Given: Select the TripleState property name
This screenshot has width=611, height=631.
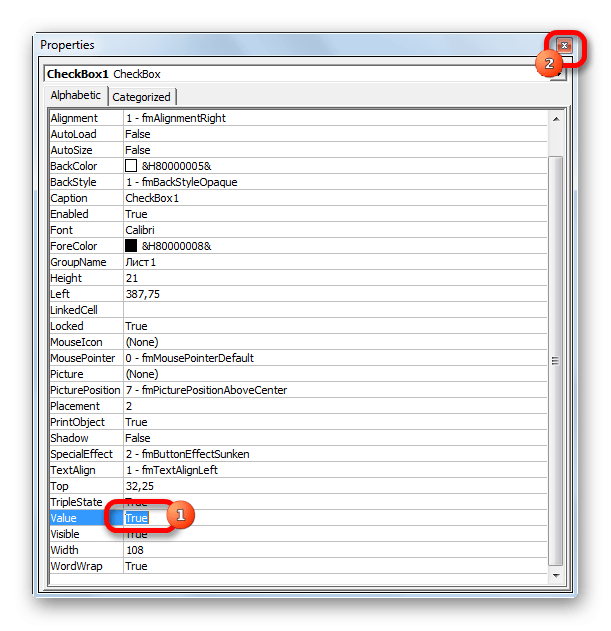Looking at the screenshot, I should pyautogui.click(x=76, y=502).
